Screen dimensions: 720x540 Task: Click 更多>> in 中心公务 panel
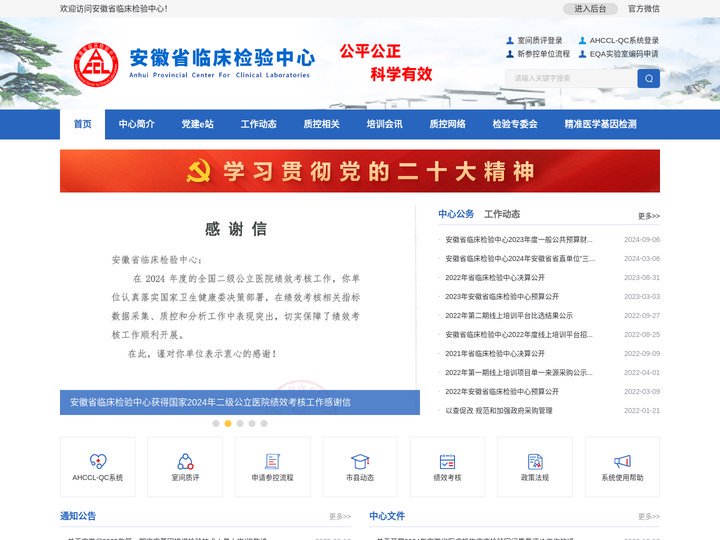(648, 216)
